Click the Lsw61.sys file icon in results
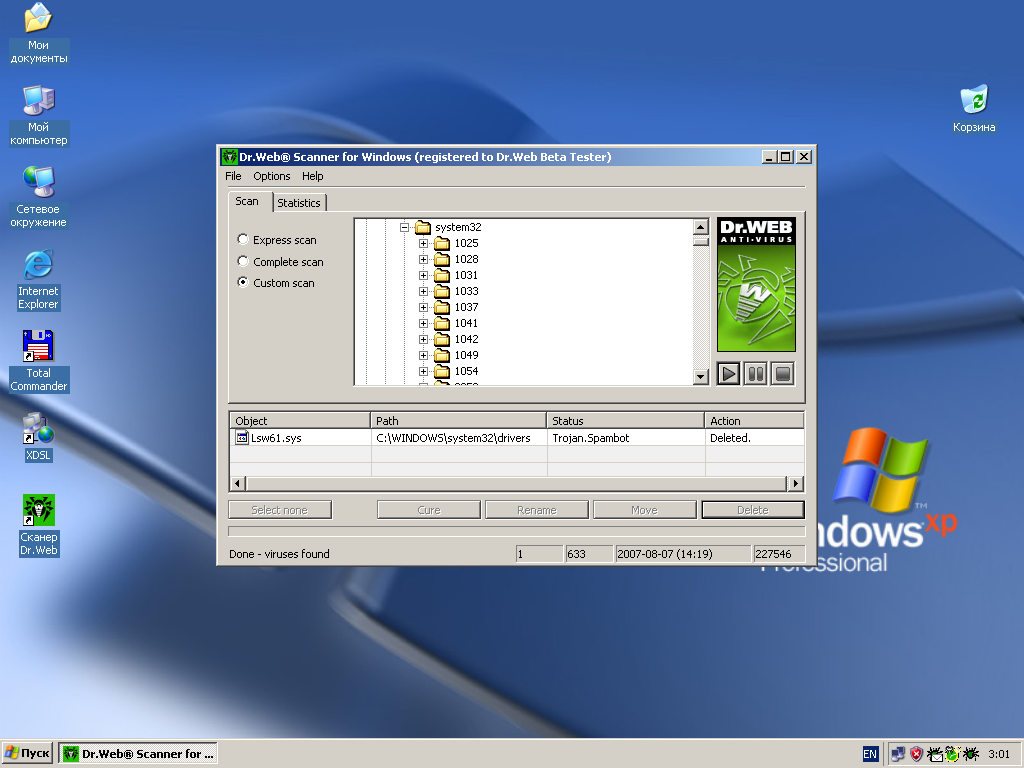1024x768 pixels. click(x=242, y=438)
